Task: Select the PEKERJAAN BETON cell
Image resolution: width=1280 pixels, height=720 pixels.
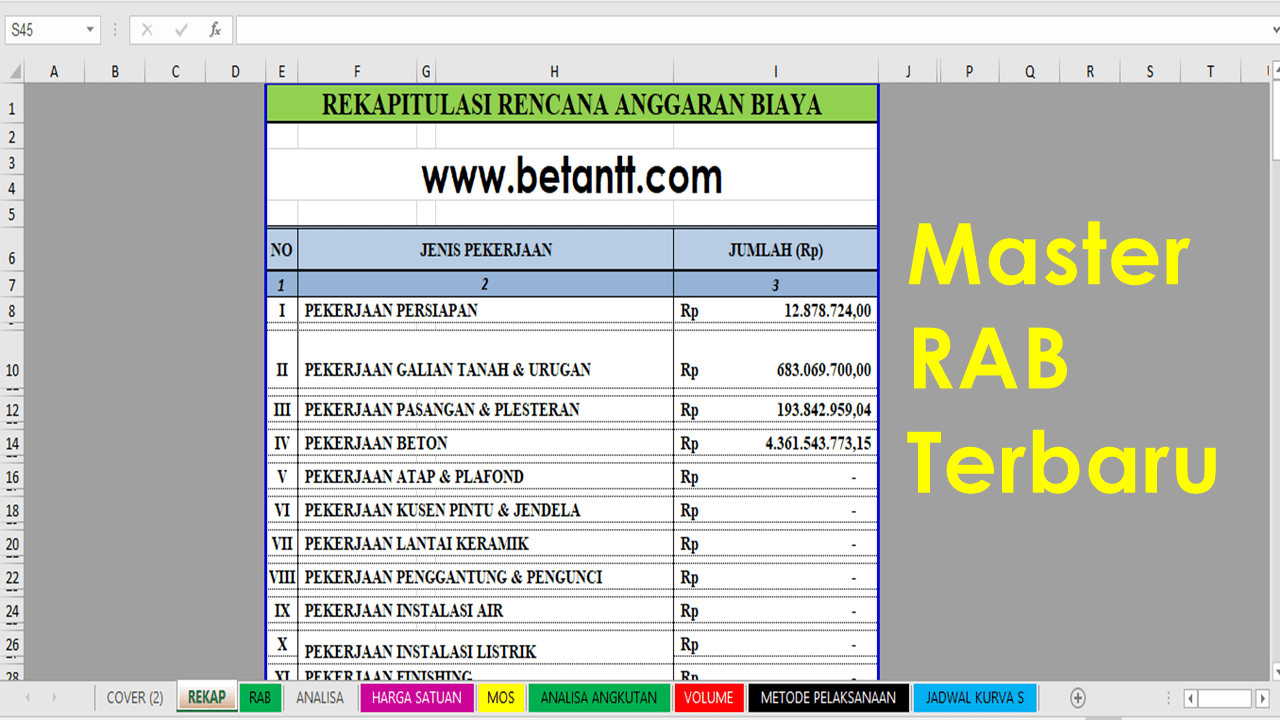Action: pos(485,443)
